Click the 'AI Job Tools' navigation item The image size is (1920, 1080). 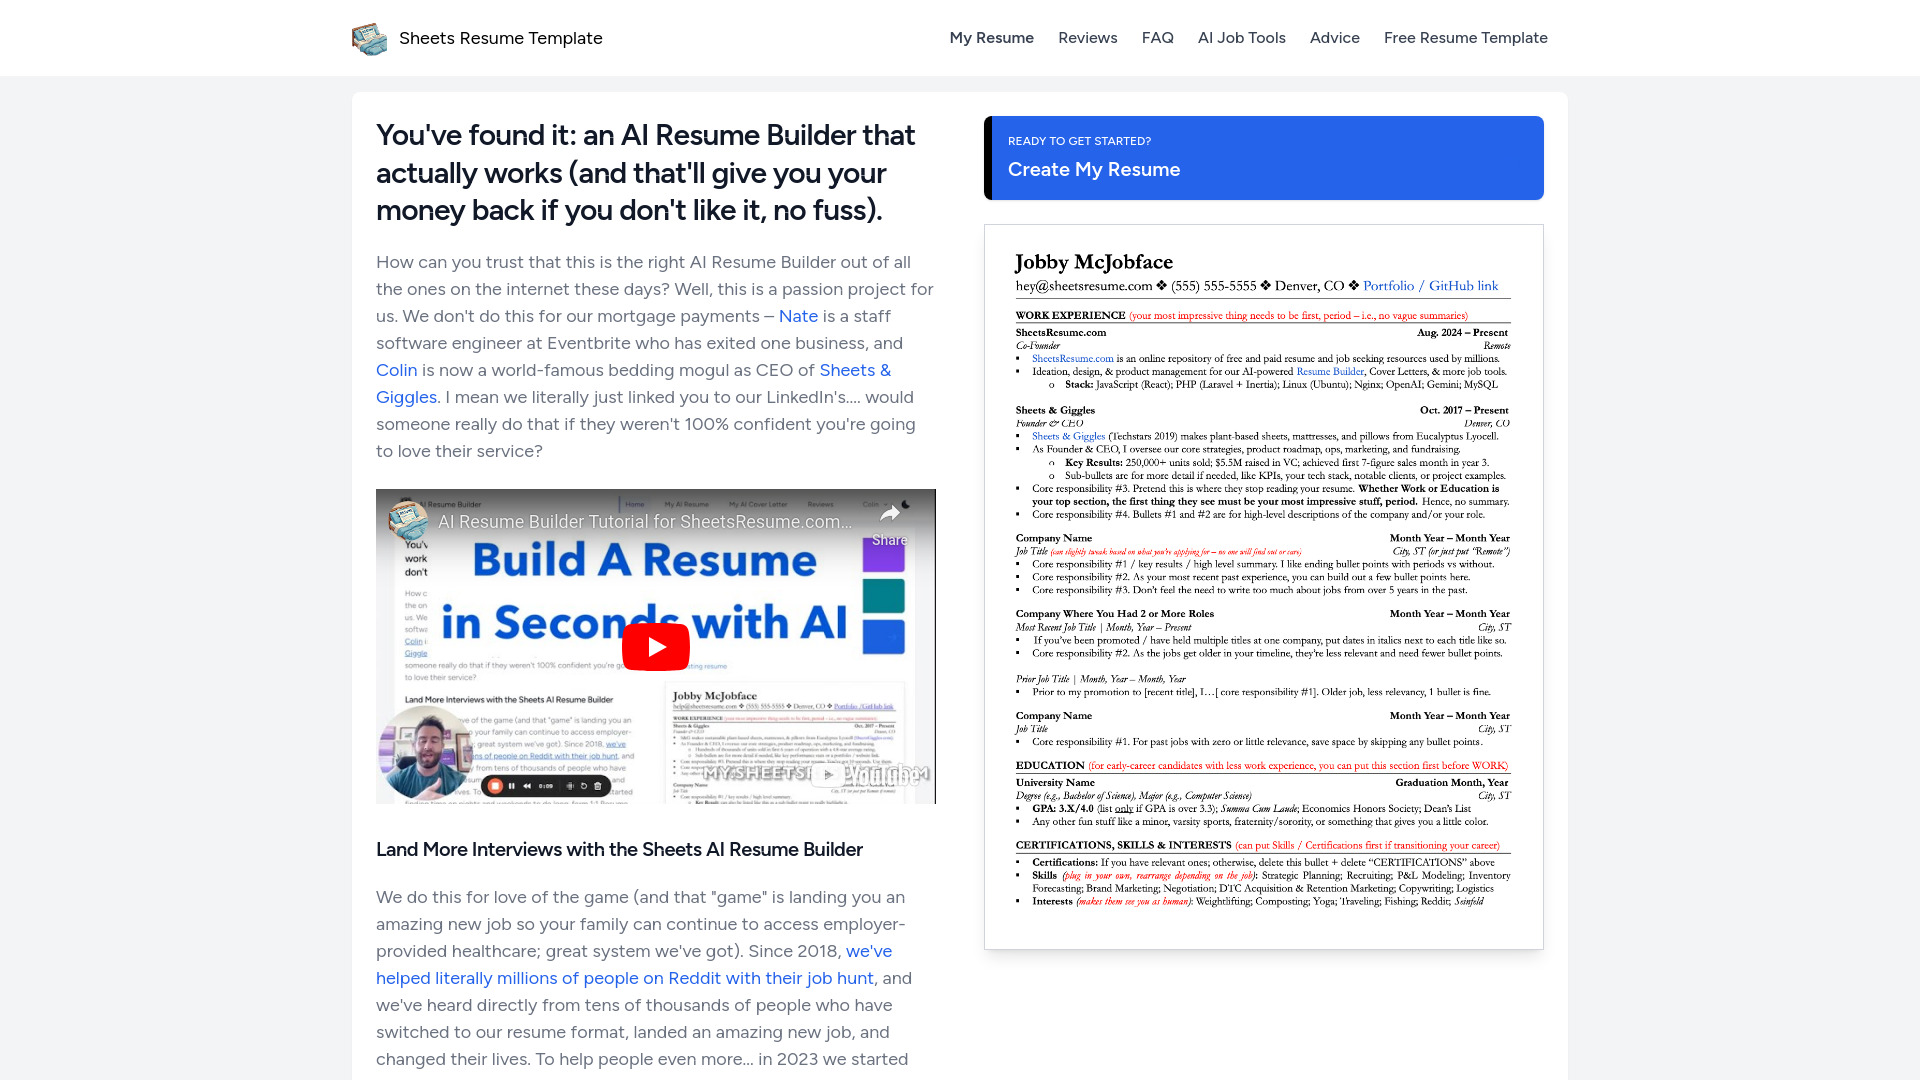pyautogui.click(x=1242, y=37)
